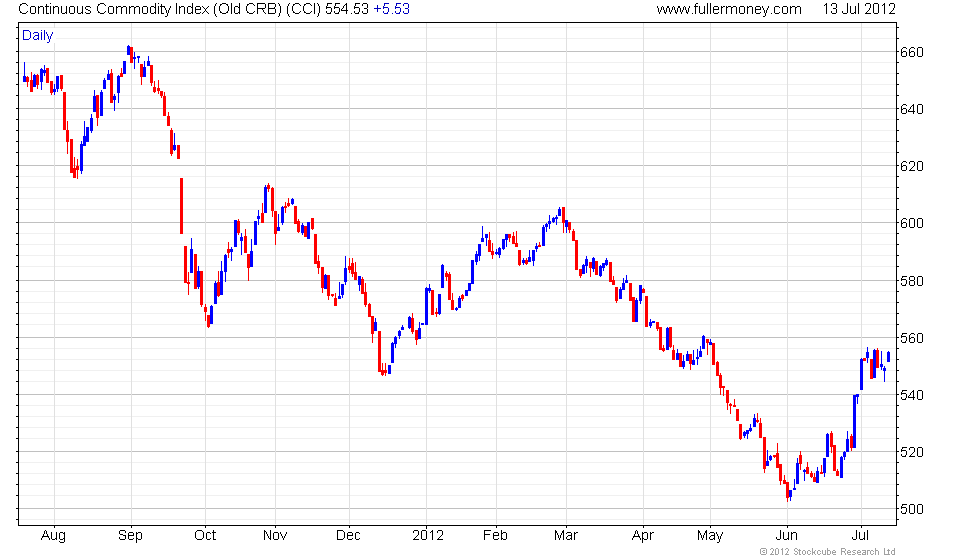Screen dimensions: 980x560
Task: Click the 'Dec' month axis label
Action: pyautogui.click(x=348, y=536)
